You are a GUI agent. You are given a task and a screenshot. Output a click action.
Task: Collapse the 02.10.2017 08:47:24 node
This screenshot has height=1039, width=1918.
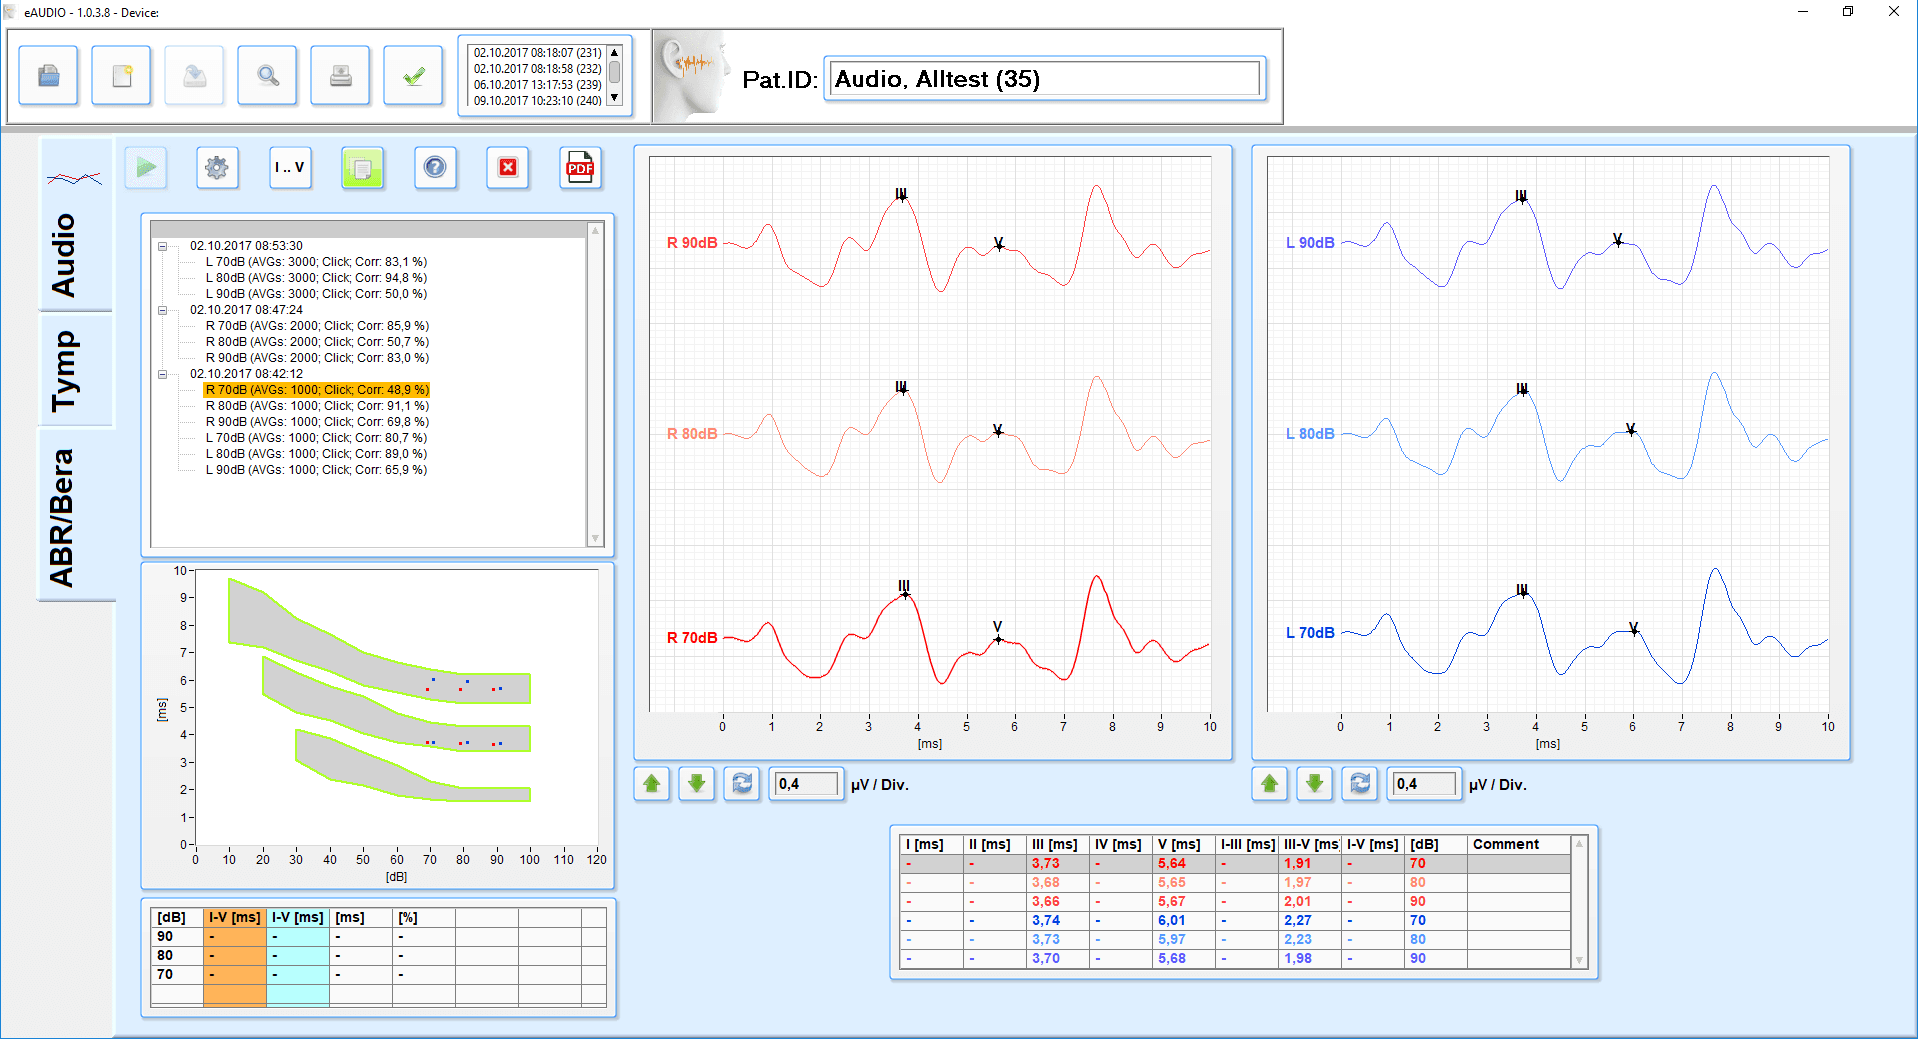pos(162,310)
